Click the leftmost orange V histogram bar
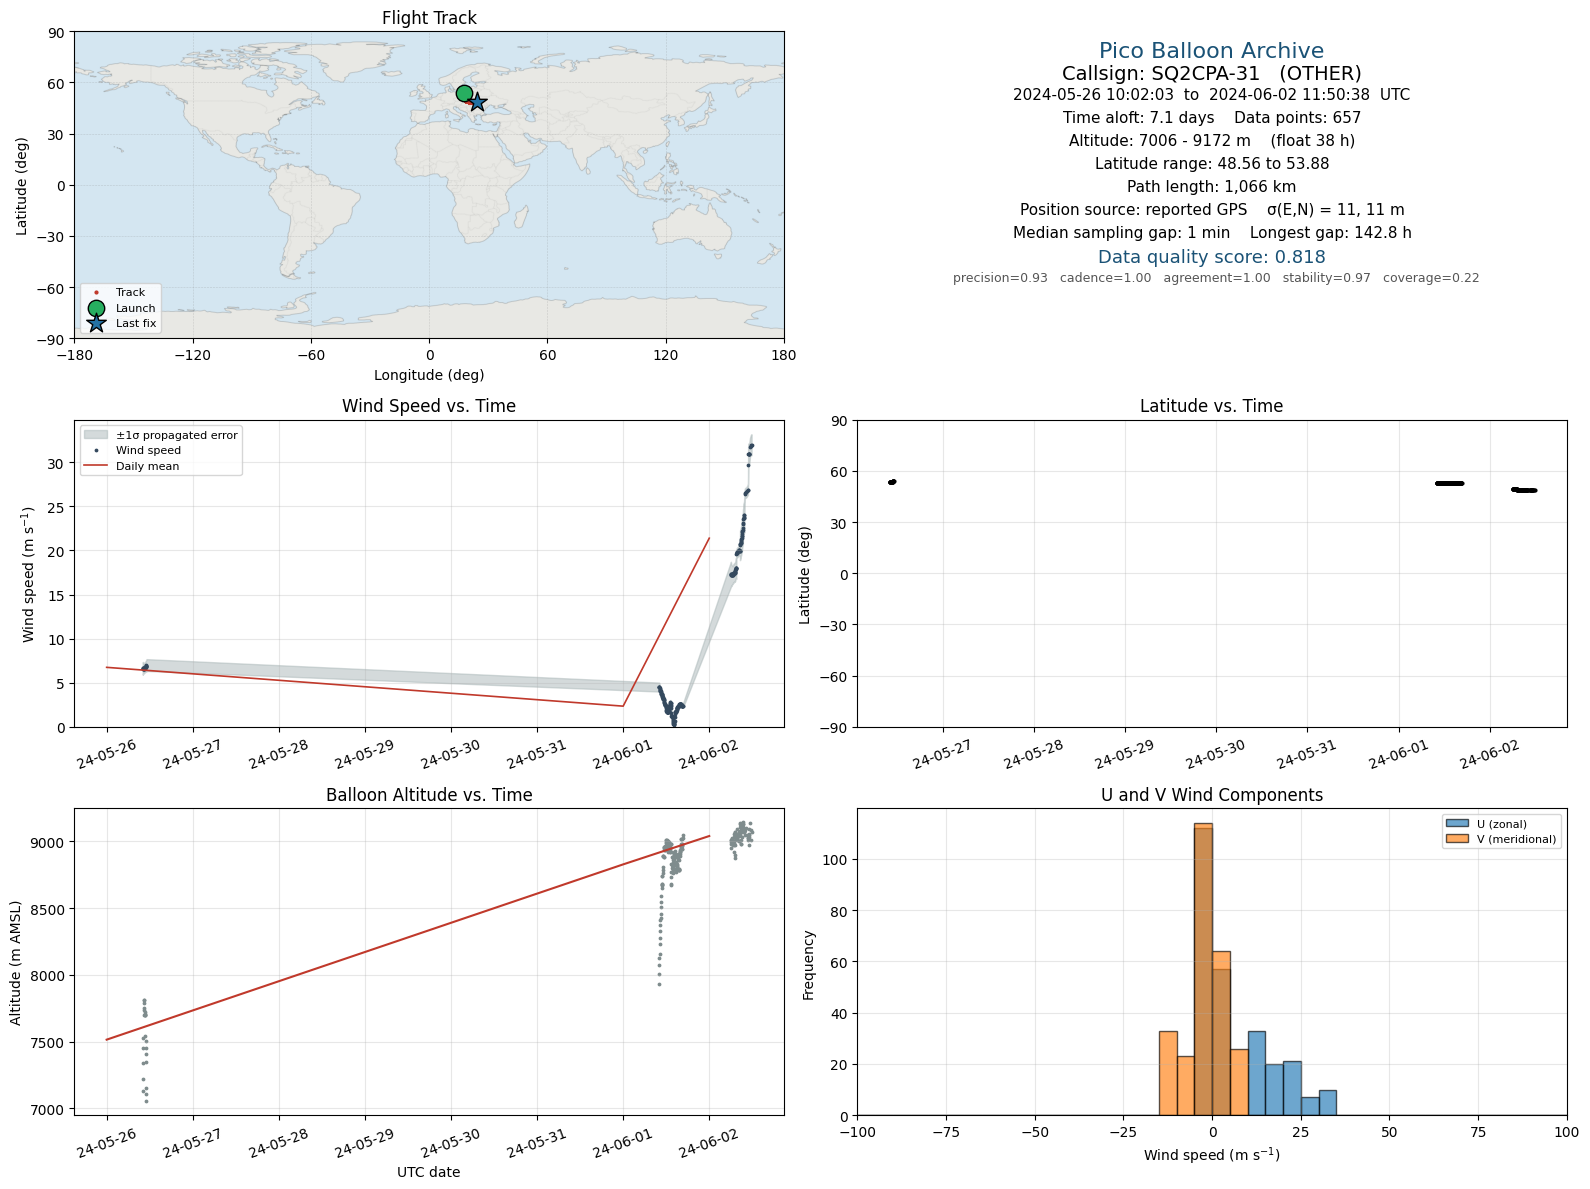 1168,1073
